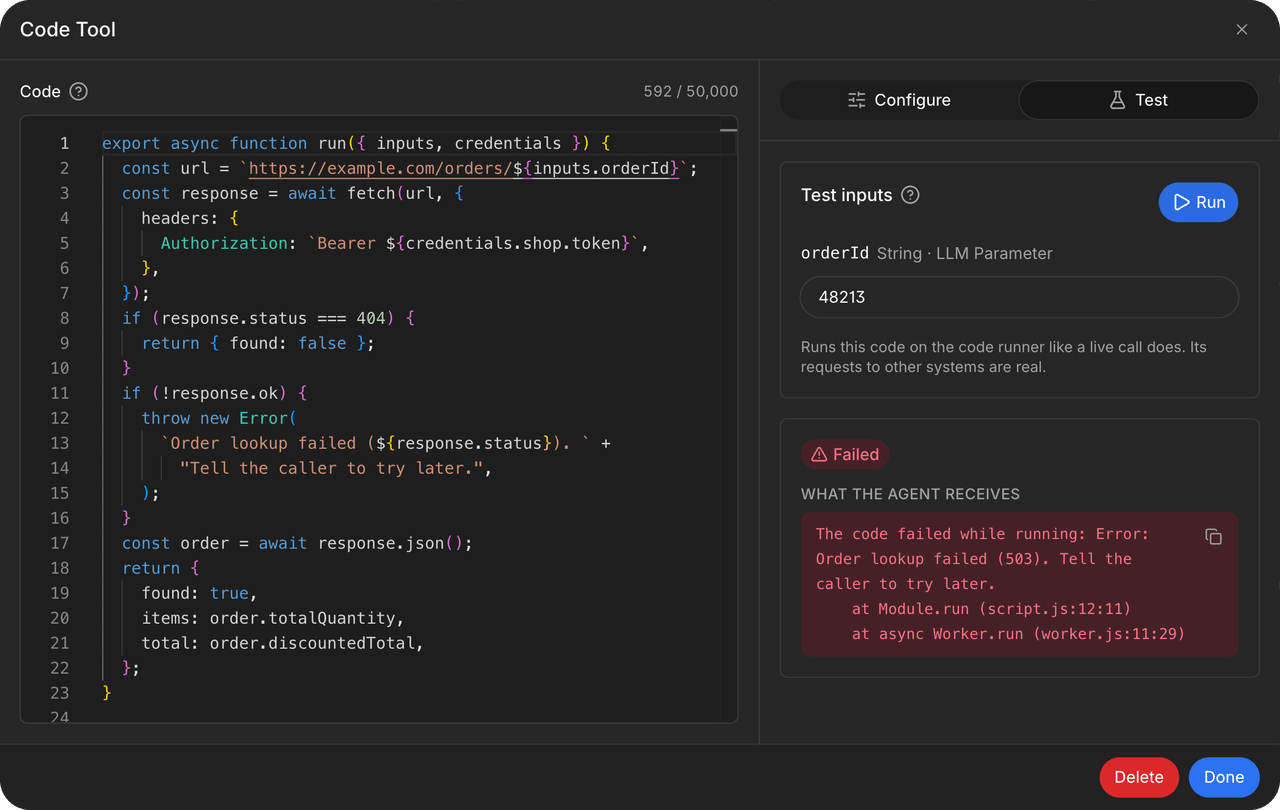1280x810 pixels.
Task: Click Done to finish editing
Action: pyautogui.click(x=1224, y=777)
